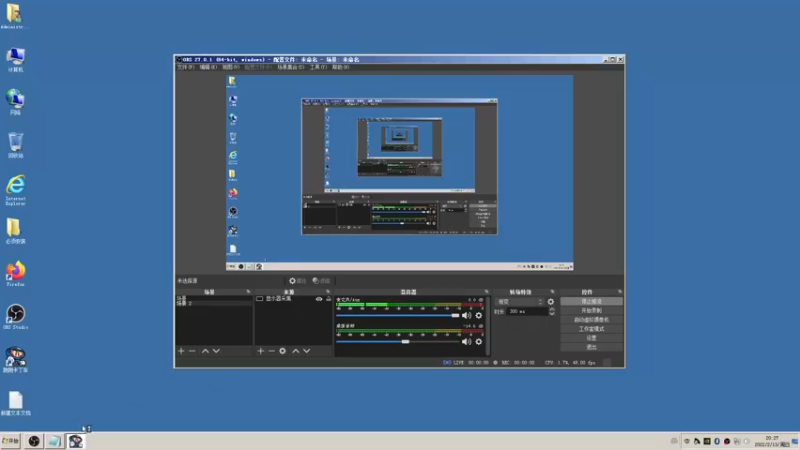This screenshot has width=800, height=450.
Task: Decrease the transition duration with the down arrow
Action: 552,313
